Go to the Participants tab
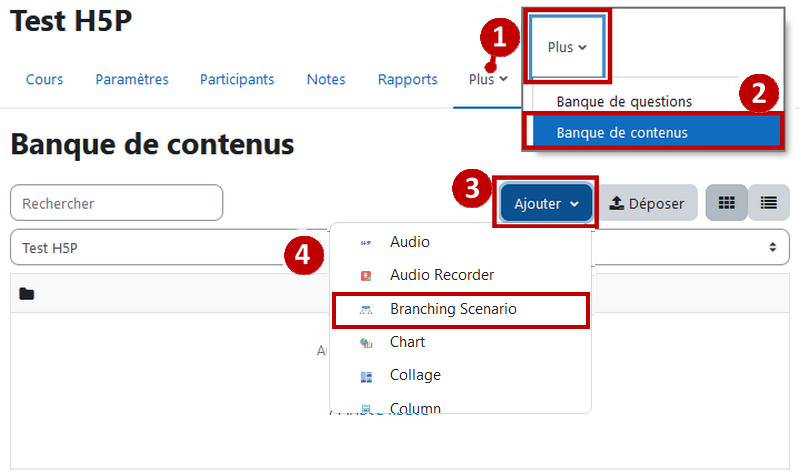 tap(237, 79)
